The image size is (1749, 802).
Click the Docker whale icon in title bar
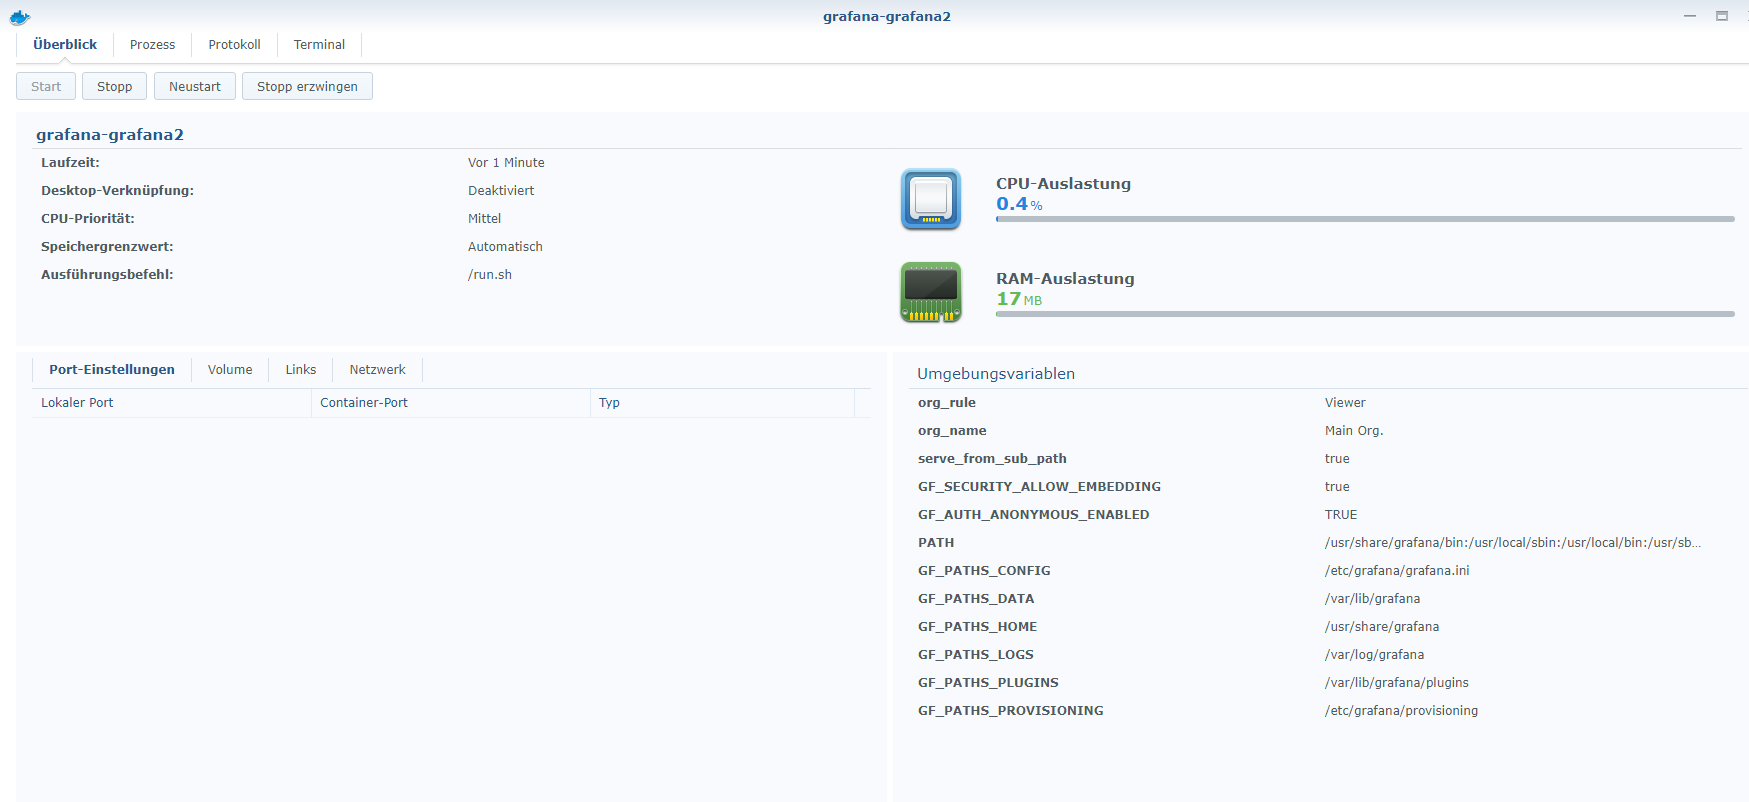pyautogui.click(x=20, y=17)
